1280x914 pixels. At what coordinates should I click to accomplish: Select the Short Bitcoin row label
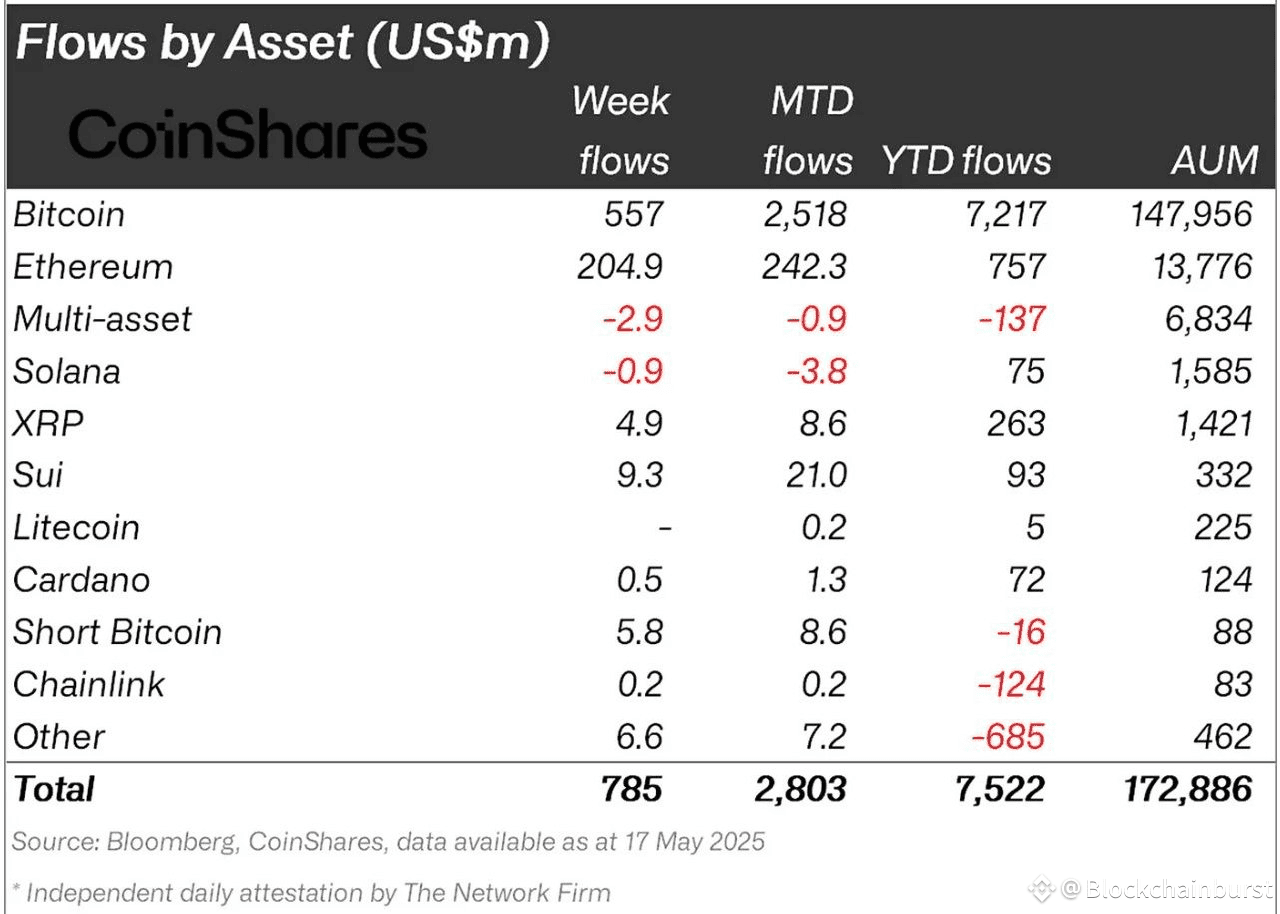pos(117,632)
